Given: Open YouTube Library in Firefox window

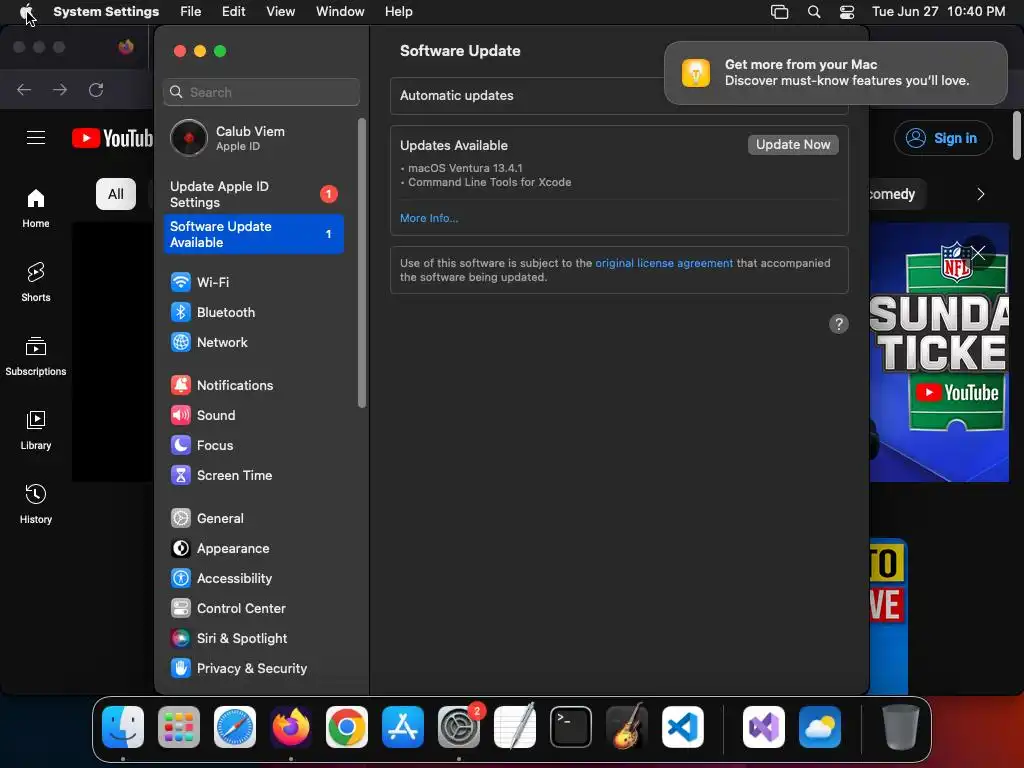Looking at the screenshot, I should (36, 430).
